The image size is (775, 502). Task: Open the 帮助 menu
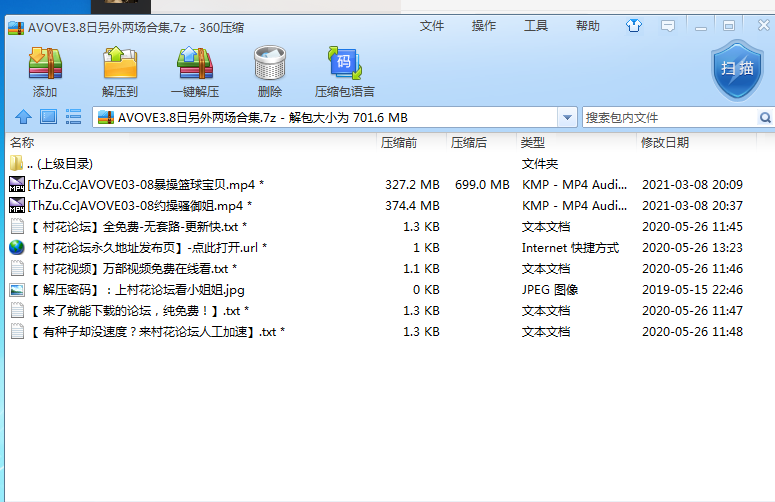[x=588, y=26]
